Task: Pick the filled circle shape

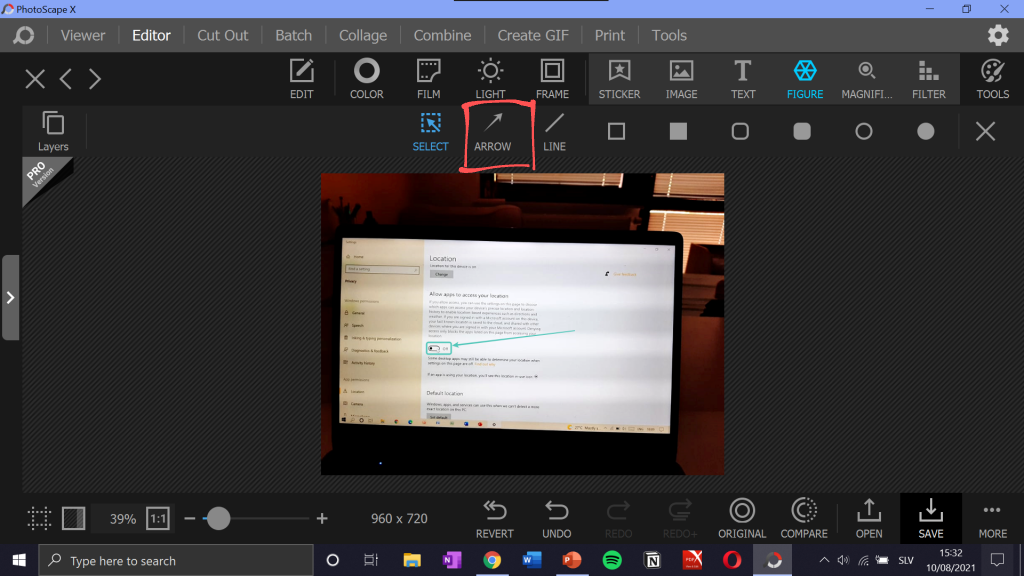Action: [x=925, y=131]
